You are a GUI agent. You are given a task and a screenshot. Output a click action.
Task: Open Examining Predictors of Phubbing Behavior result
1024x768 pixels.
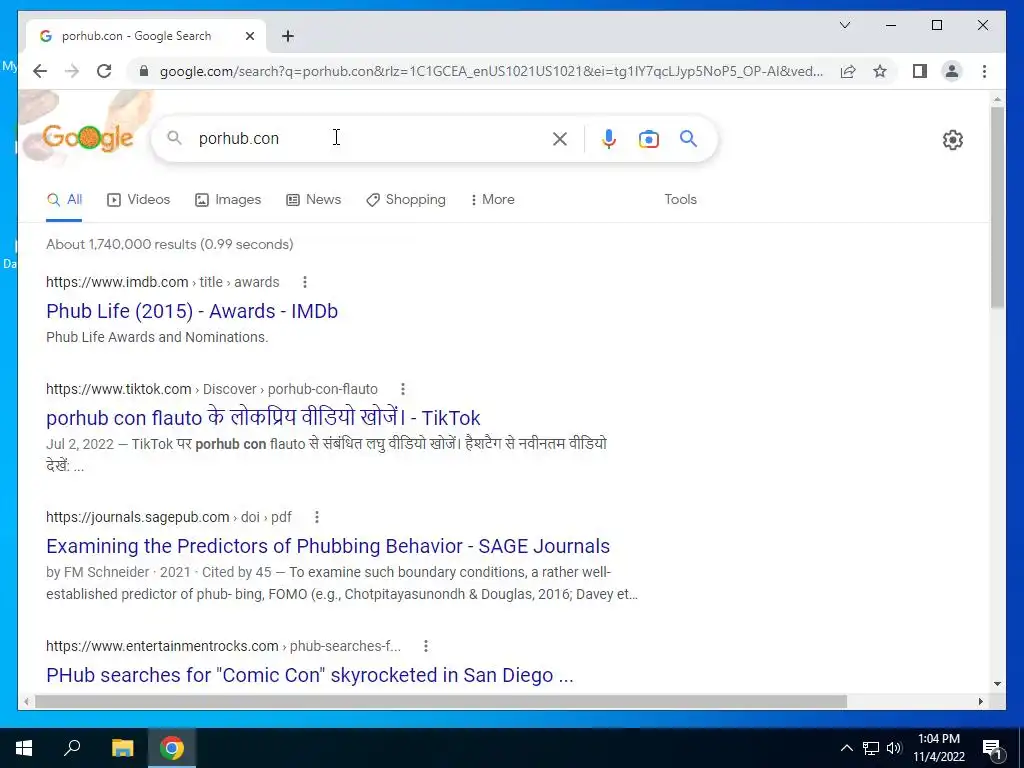pos(328,546)
